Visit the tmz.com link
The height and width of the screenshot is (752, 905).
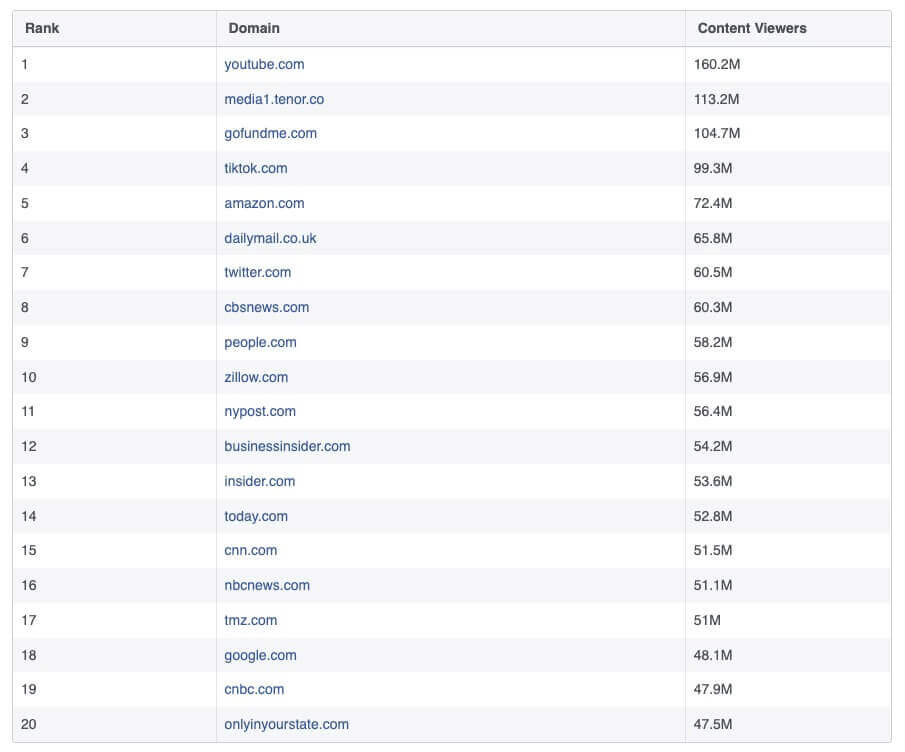point(250,620)
